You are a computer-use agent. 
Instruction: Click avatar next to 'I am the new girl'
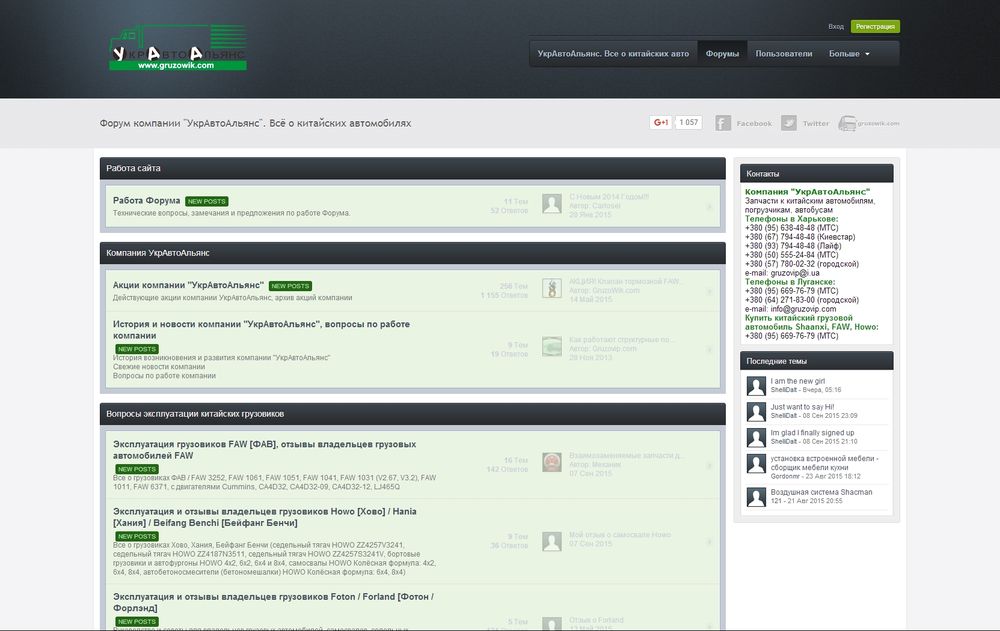pyautogui.click(x=756, y=386)
